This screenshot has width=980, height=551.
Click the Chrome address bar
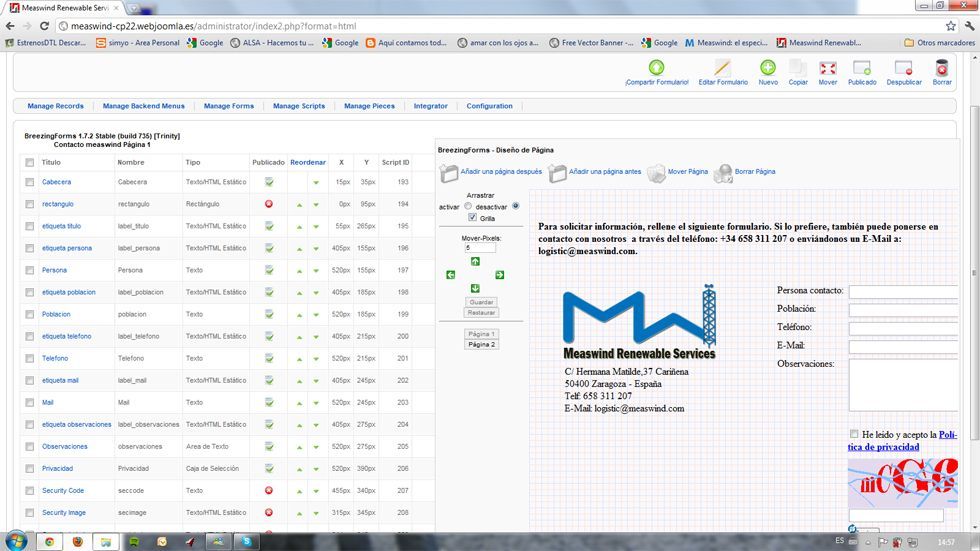[x=500, y=26]
